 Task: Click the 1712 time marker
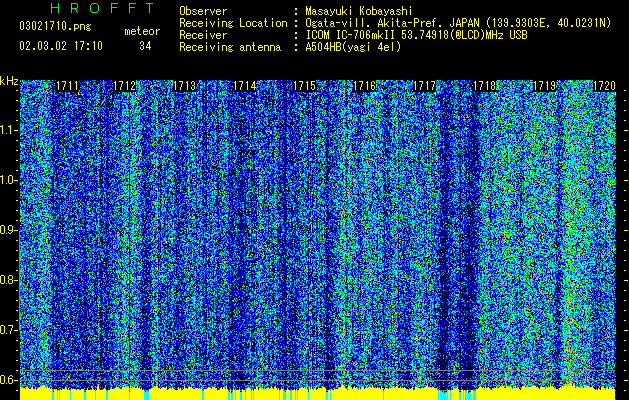(x=124, y=86)
